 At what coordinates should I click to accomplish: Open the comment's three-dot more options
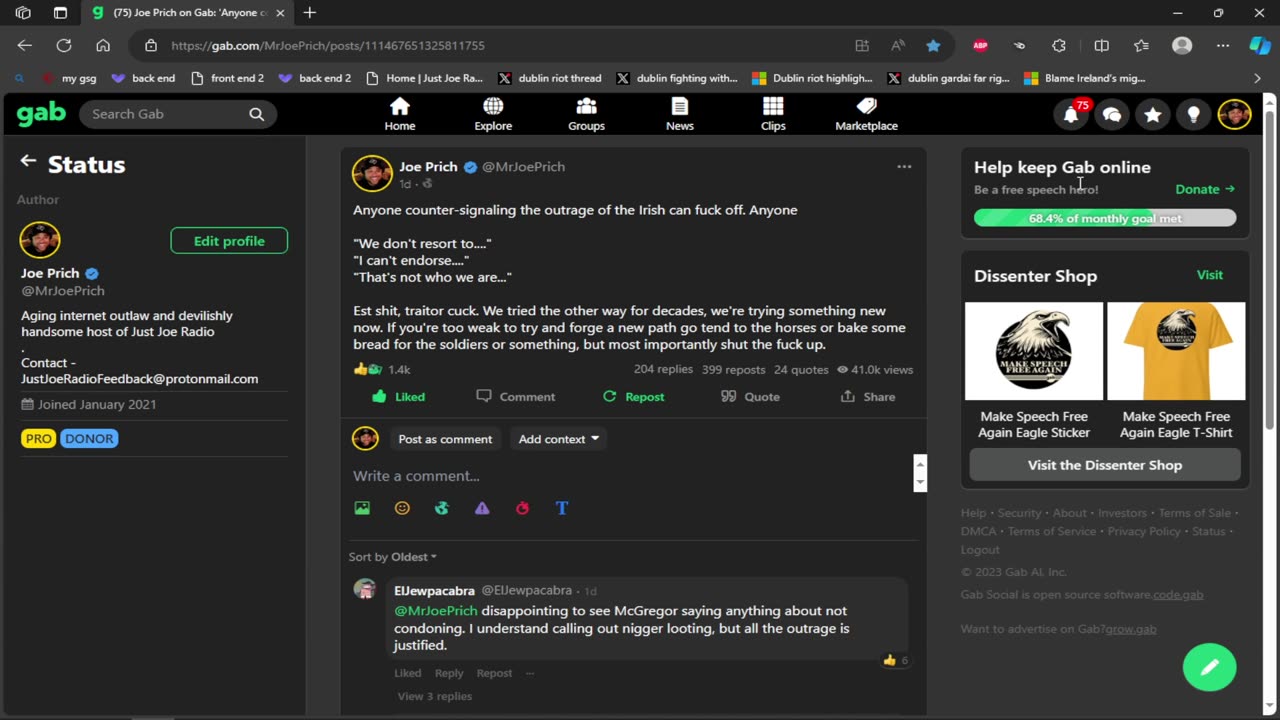pyautogui.click(x=530, y=673)
